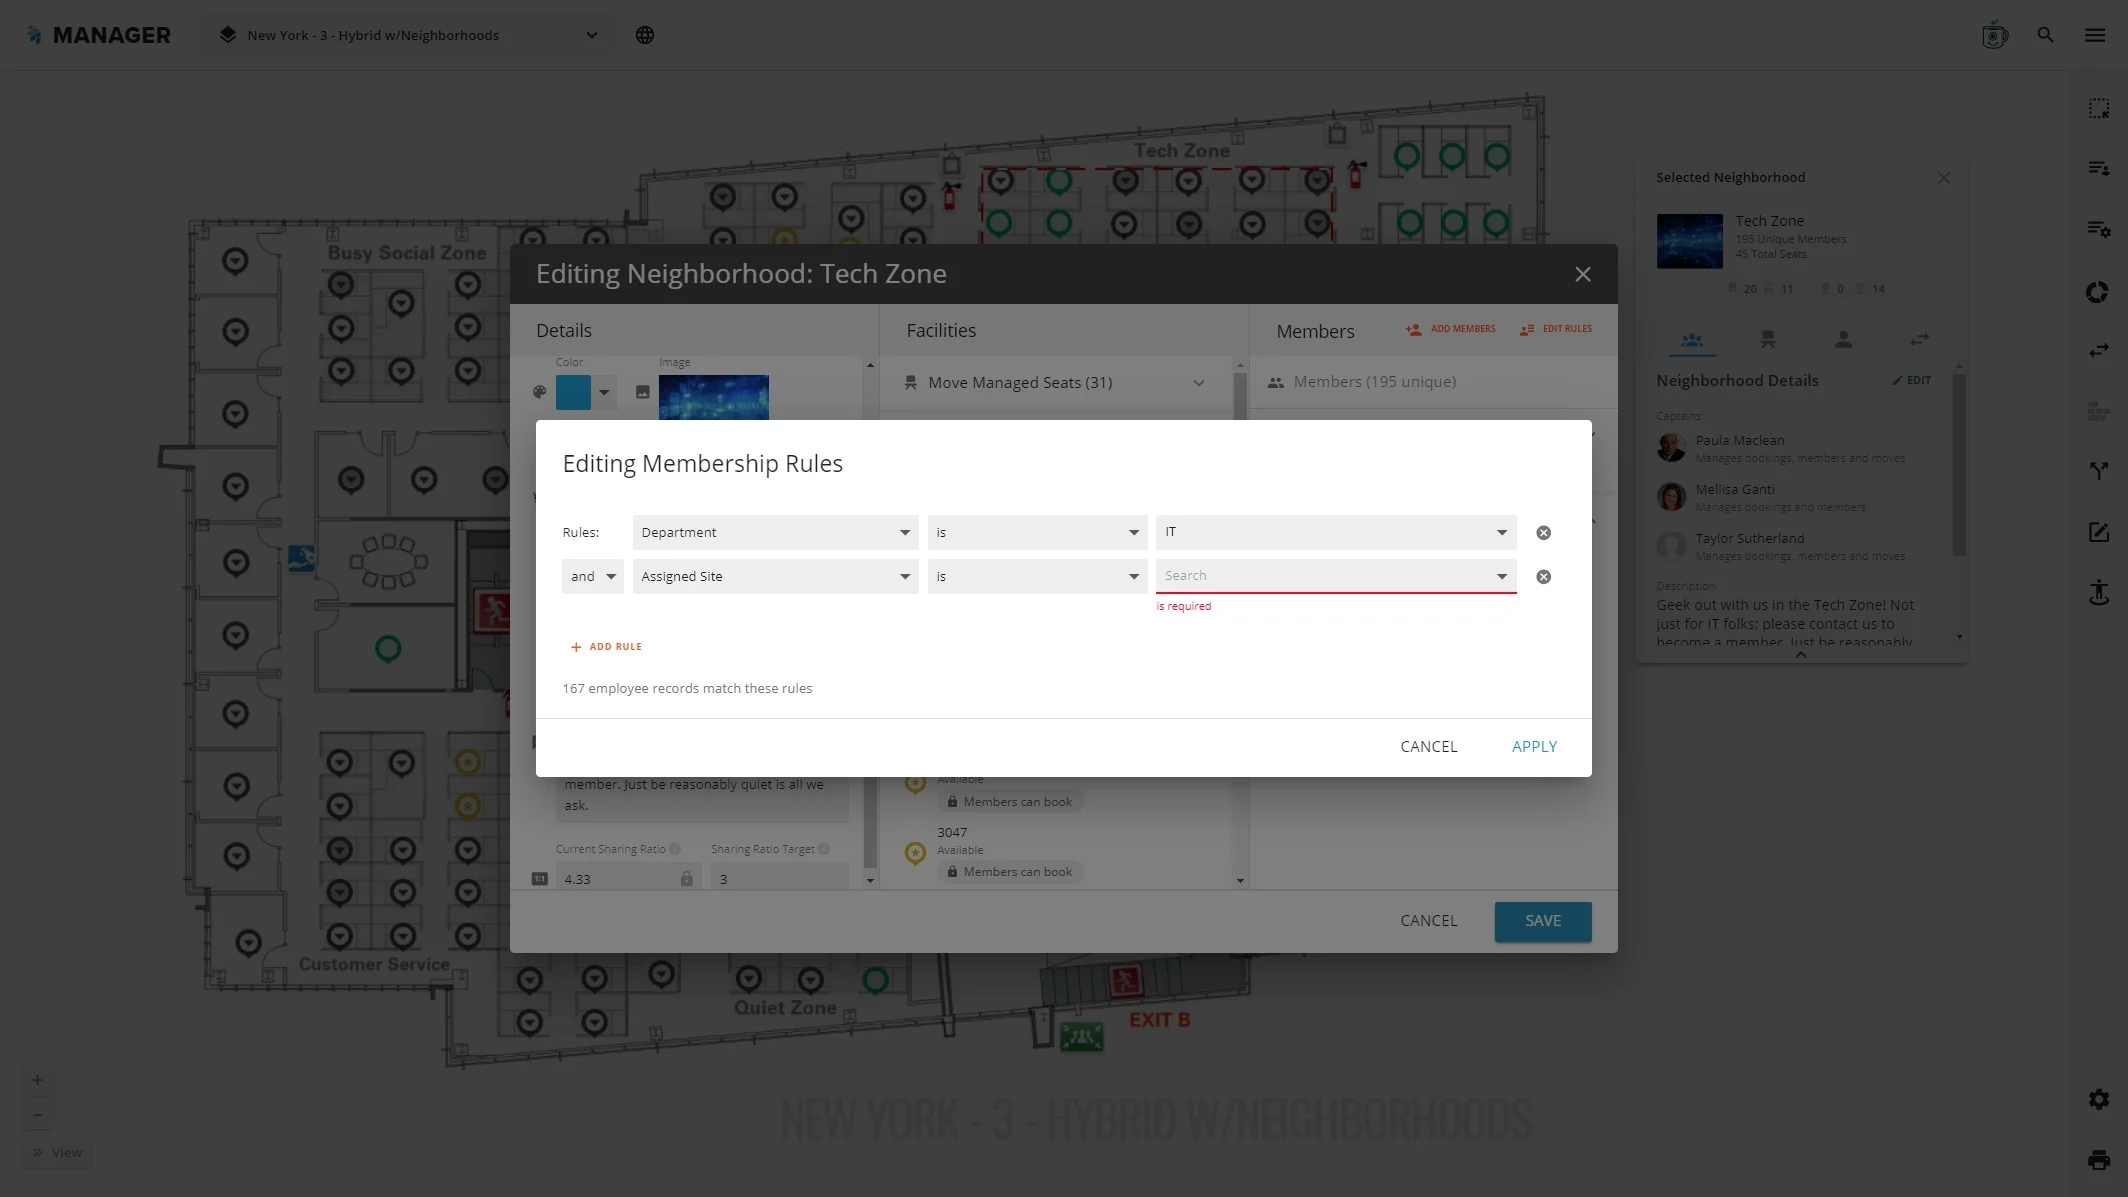2128x1197 pixels.
Task: Click the swap arrows icon in right sidebar
Action: click(2098, 350)
